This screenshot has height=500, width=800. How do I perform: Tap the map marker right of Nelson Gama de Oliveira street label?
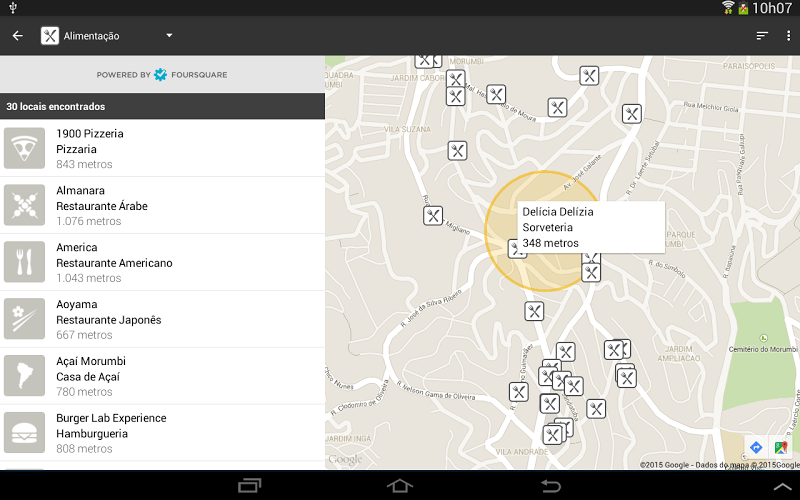click(518, 392)
